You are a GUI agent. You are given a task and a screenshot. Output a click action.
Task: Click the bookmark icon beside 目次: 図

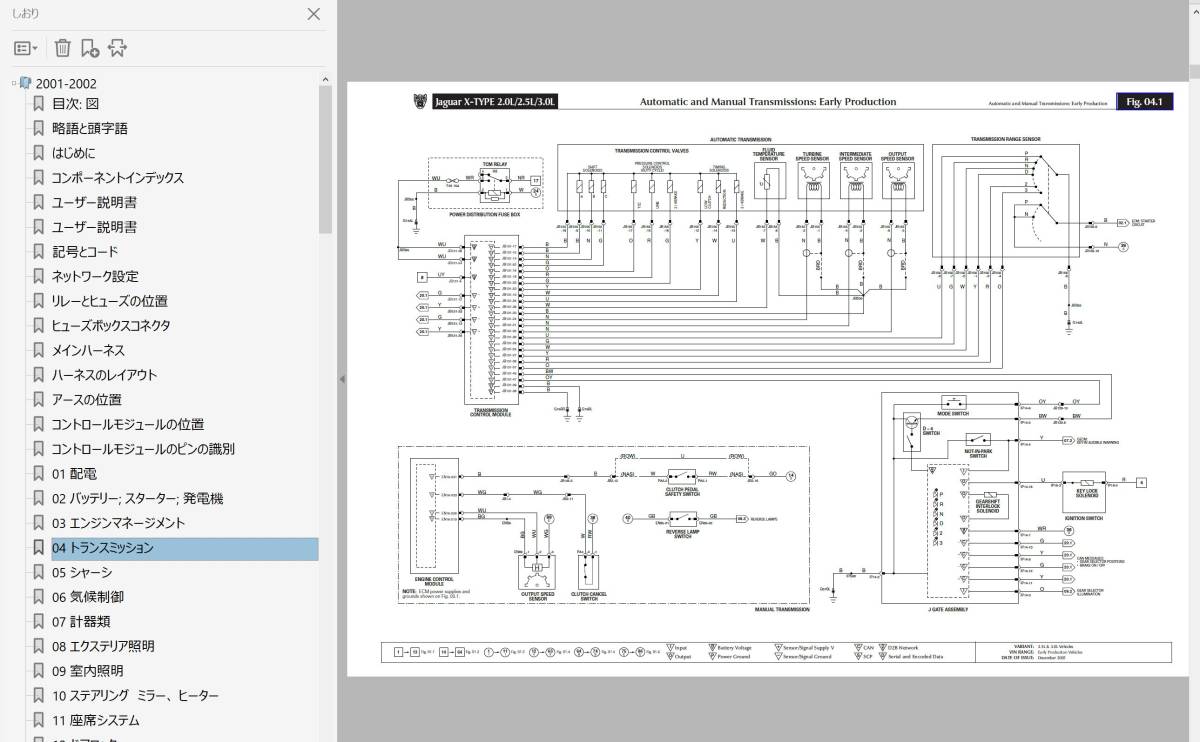pos(38,104)
